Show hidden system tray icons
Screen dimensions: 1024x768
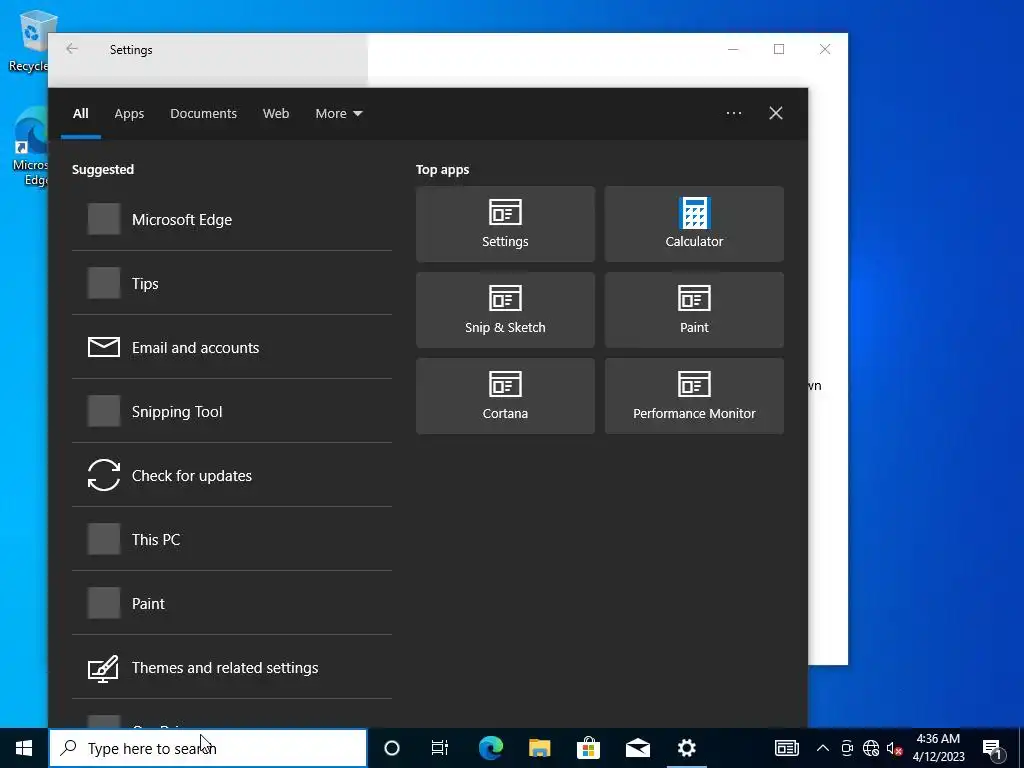pyautogui.click(x=823, y=748)
